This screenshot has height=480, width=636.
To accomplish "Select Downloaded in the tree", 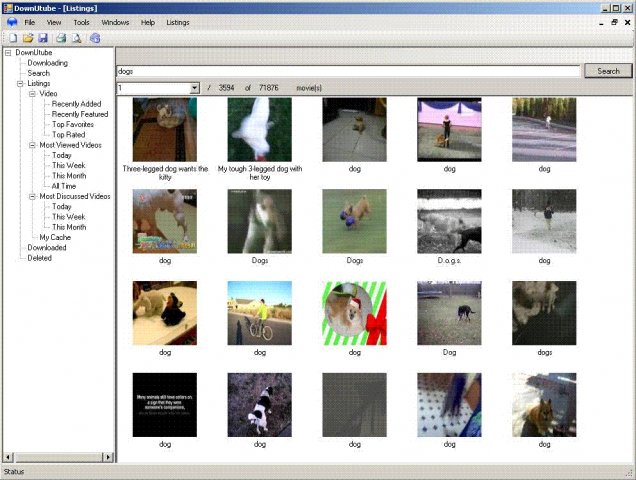I will pyautogui.click(x=47, y=248).
